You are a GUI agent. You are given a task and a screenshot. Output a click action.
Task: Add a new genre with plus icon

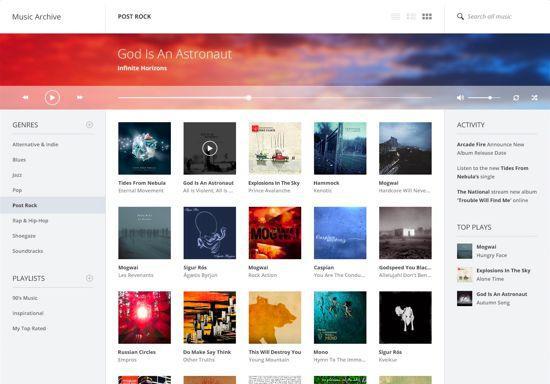pos(89,124)
